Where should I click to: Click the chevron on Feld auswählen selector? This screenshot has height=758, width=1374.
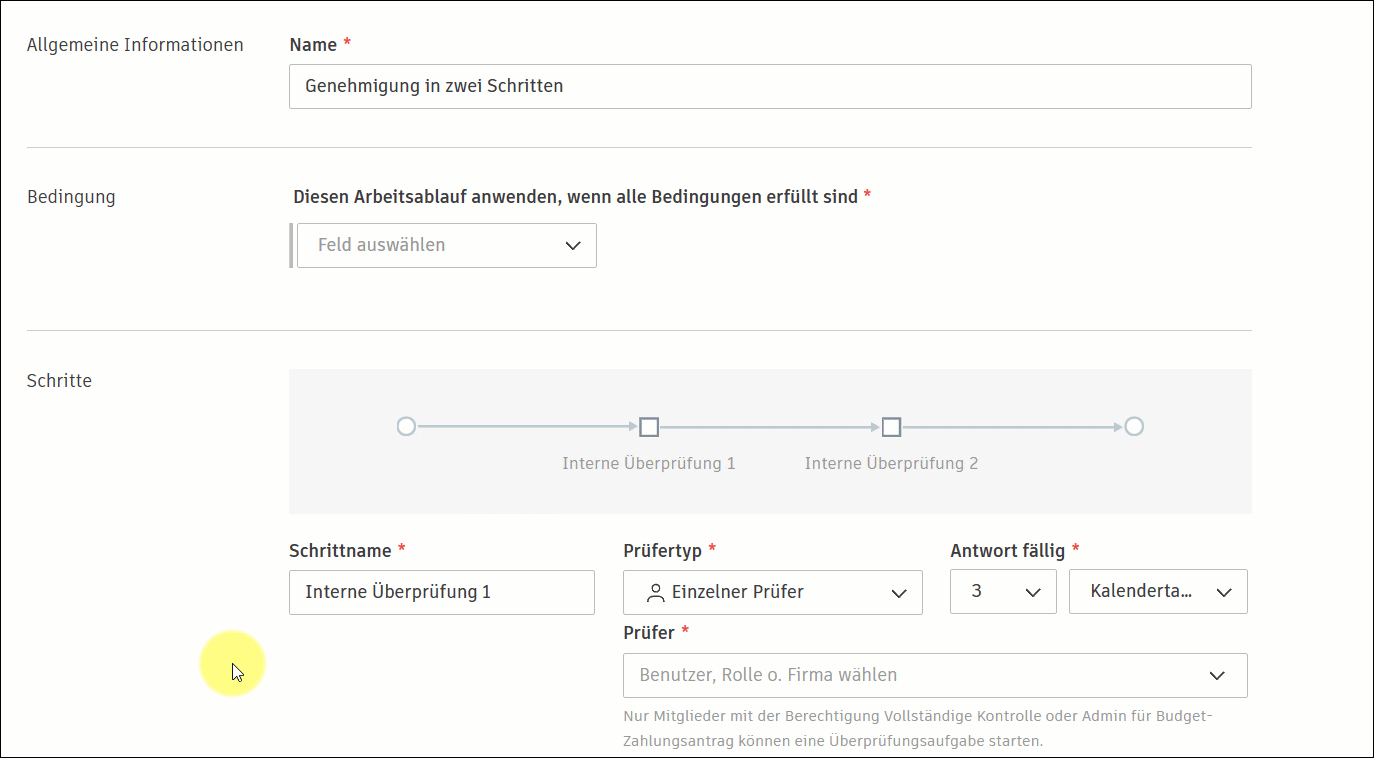tap(573, 245)
